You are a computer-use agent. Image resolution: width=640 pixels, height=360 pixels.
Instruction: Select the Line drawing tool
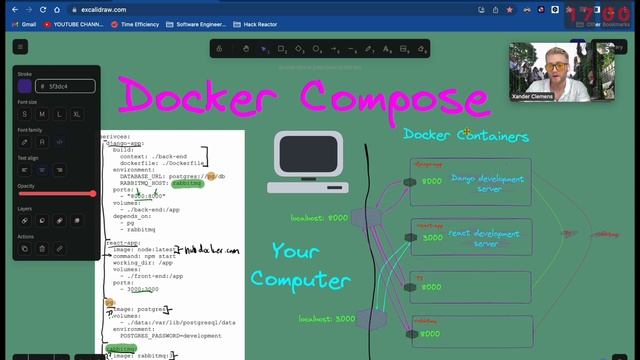351,49
